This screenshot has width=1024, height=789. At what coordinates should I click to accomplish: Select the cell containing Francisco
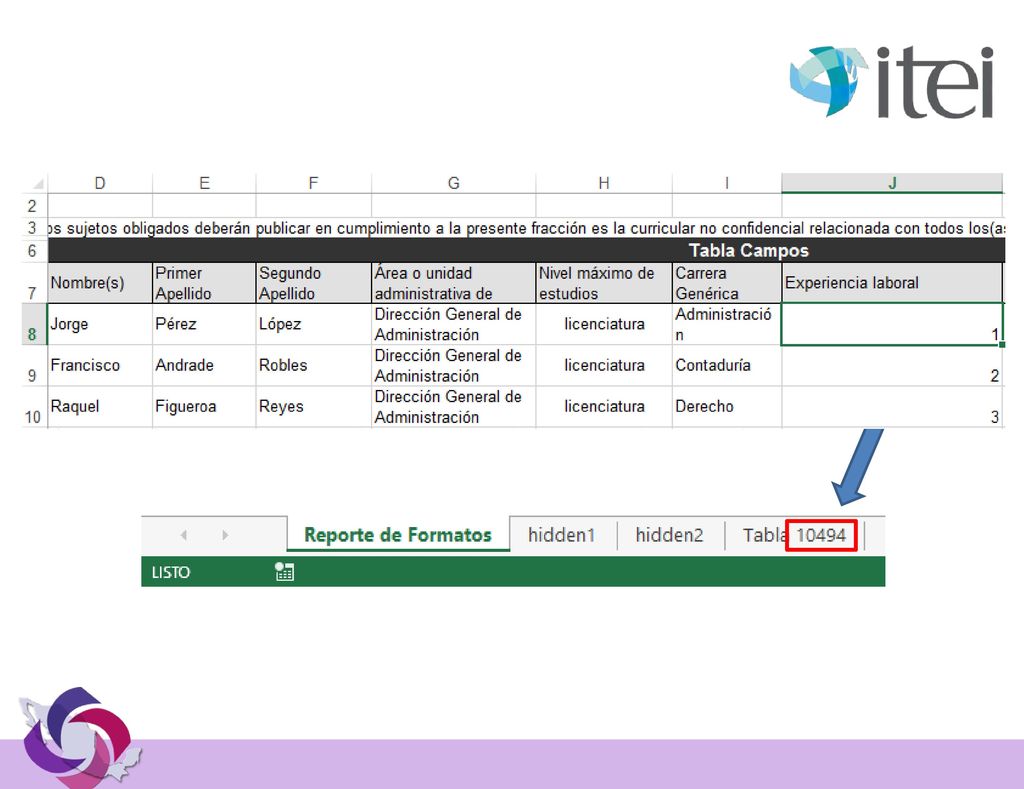coord(100,365)
